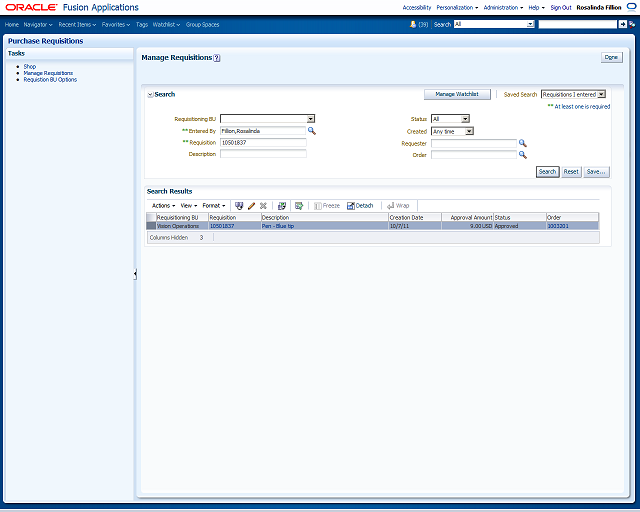Click the Requisition number input field
Screen dimensions: 640x512
point(263,142)
